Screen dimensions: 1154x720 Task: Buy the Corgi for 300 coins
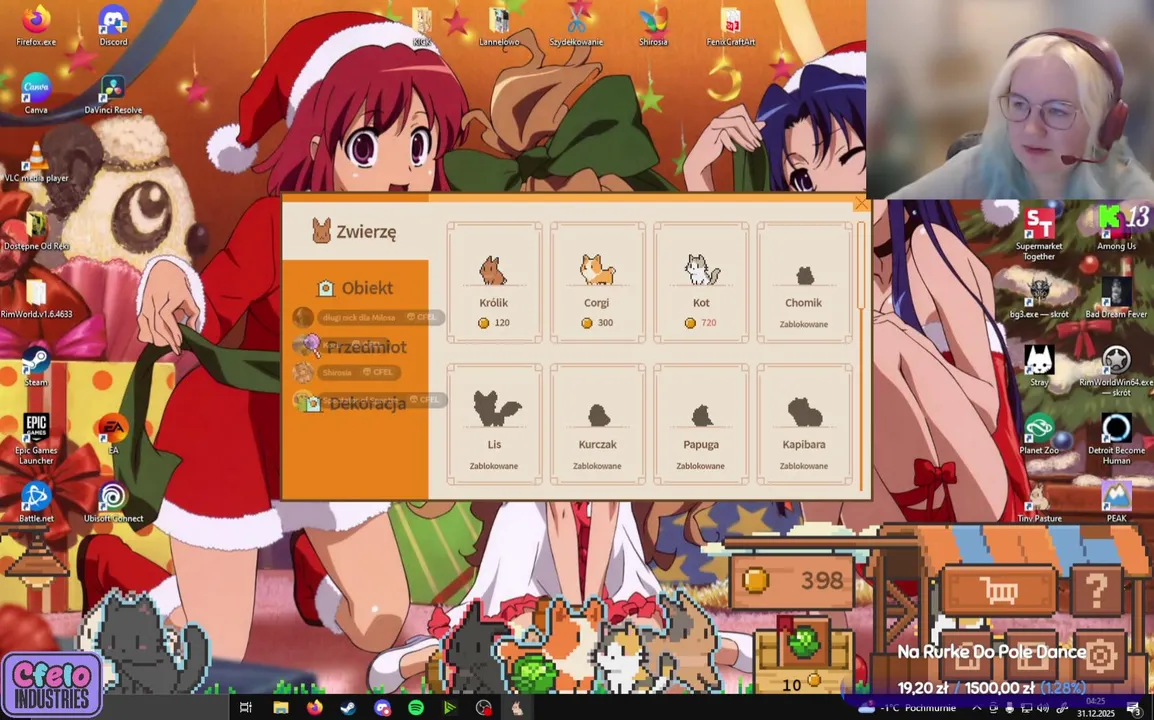click(597, 282)
